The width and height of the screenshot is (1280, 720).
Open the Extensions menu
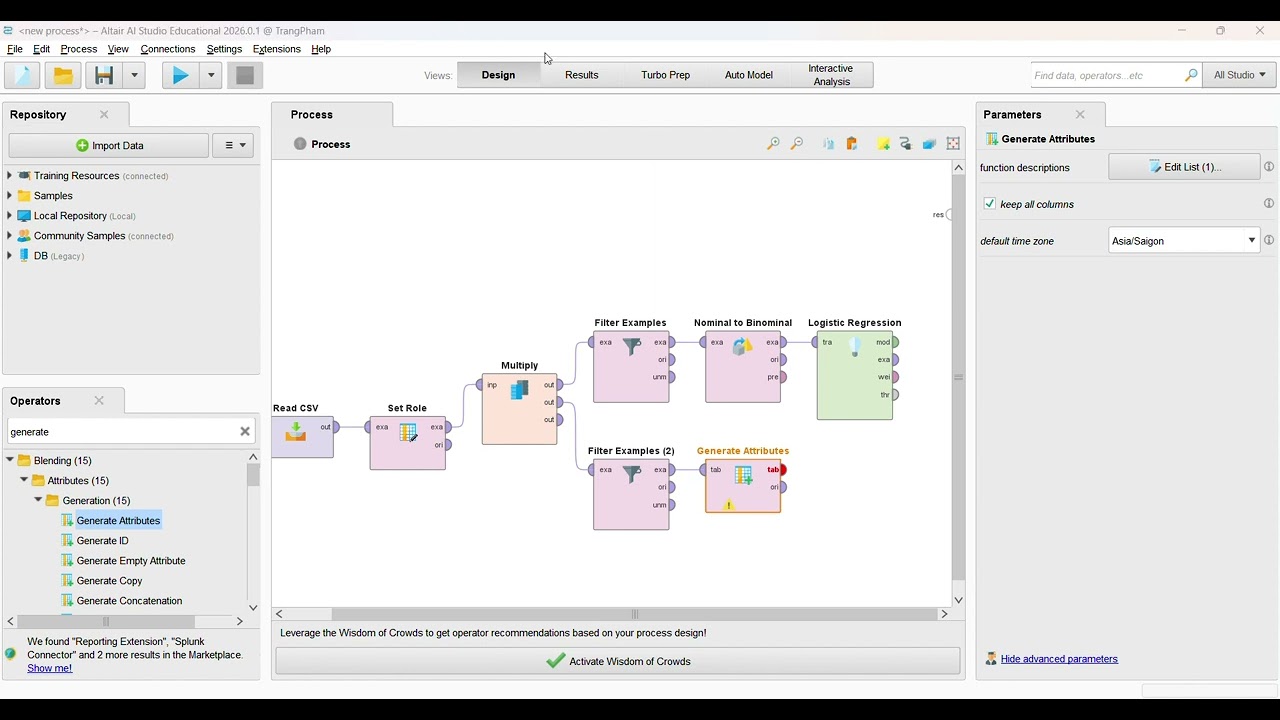point(277,49)
